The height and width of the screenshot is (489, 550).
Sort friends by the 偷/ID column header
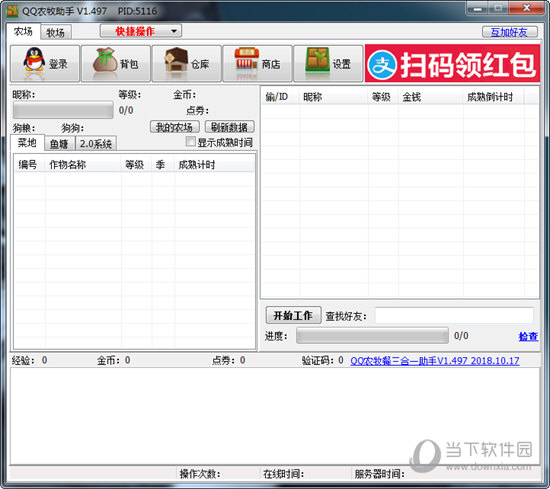click(x=281, y=97)
